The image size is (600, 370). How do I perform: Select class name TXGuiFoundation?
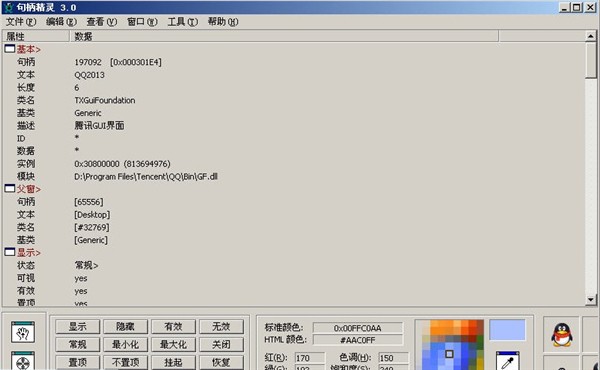pos(104,100)
